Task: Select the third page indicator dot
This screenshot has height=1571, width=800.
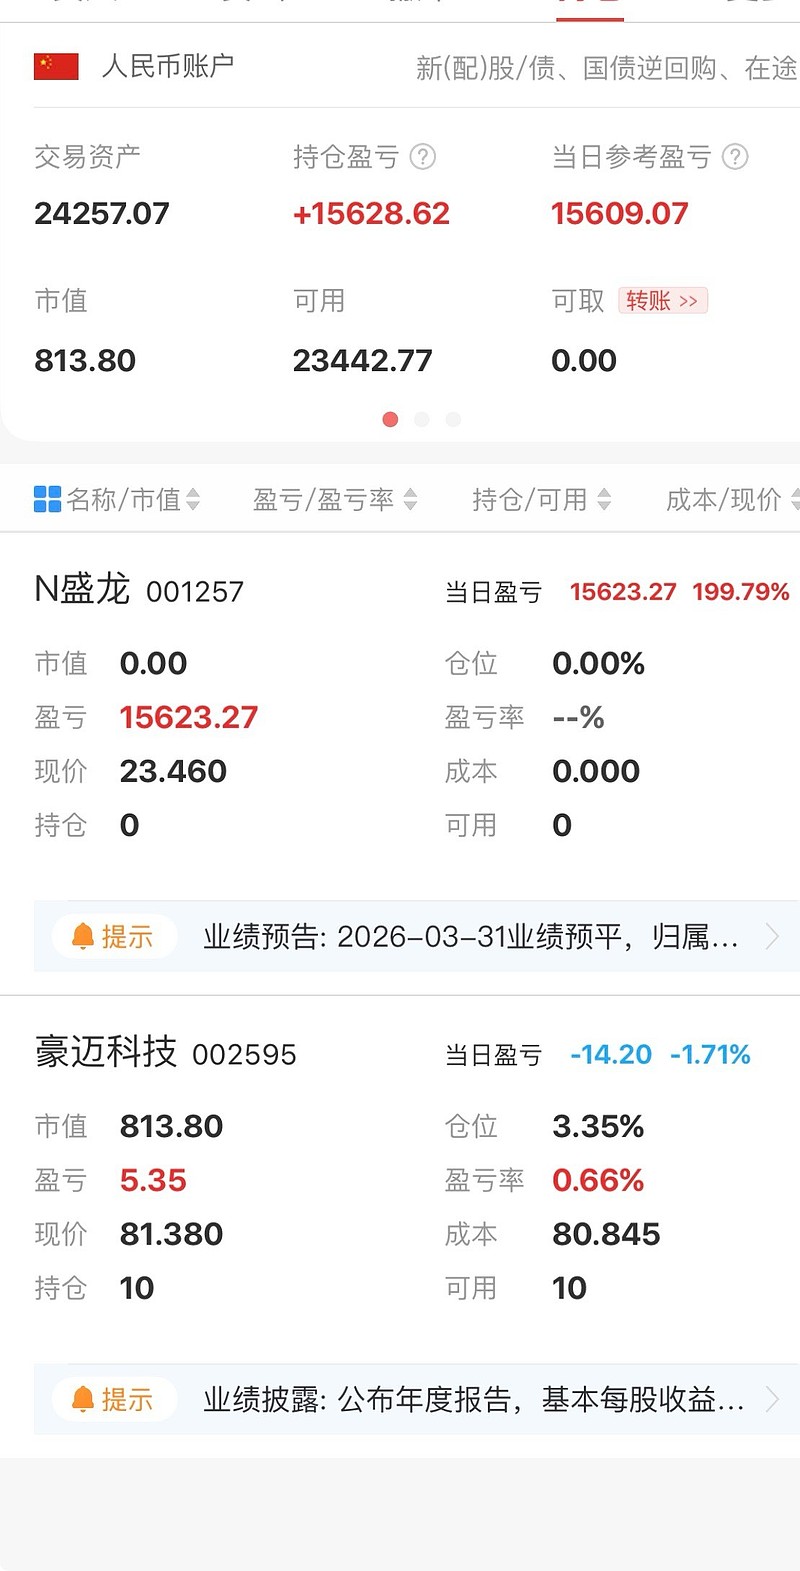Action: point(453,419)
